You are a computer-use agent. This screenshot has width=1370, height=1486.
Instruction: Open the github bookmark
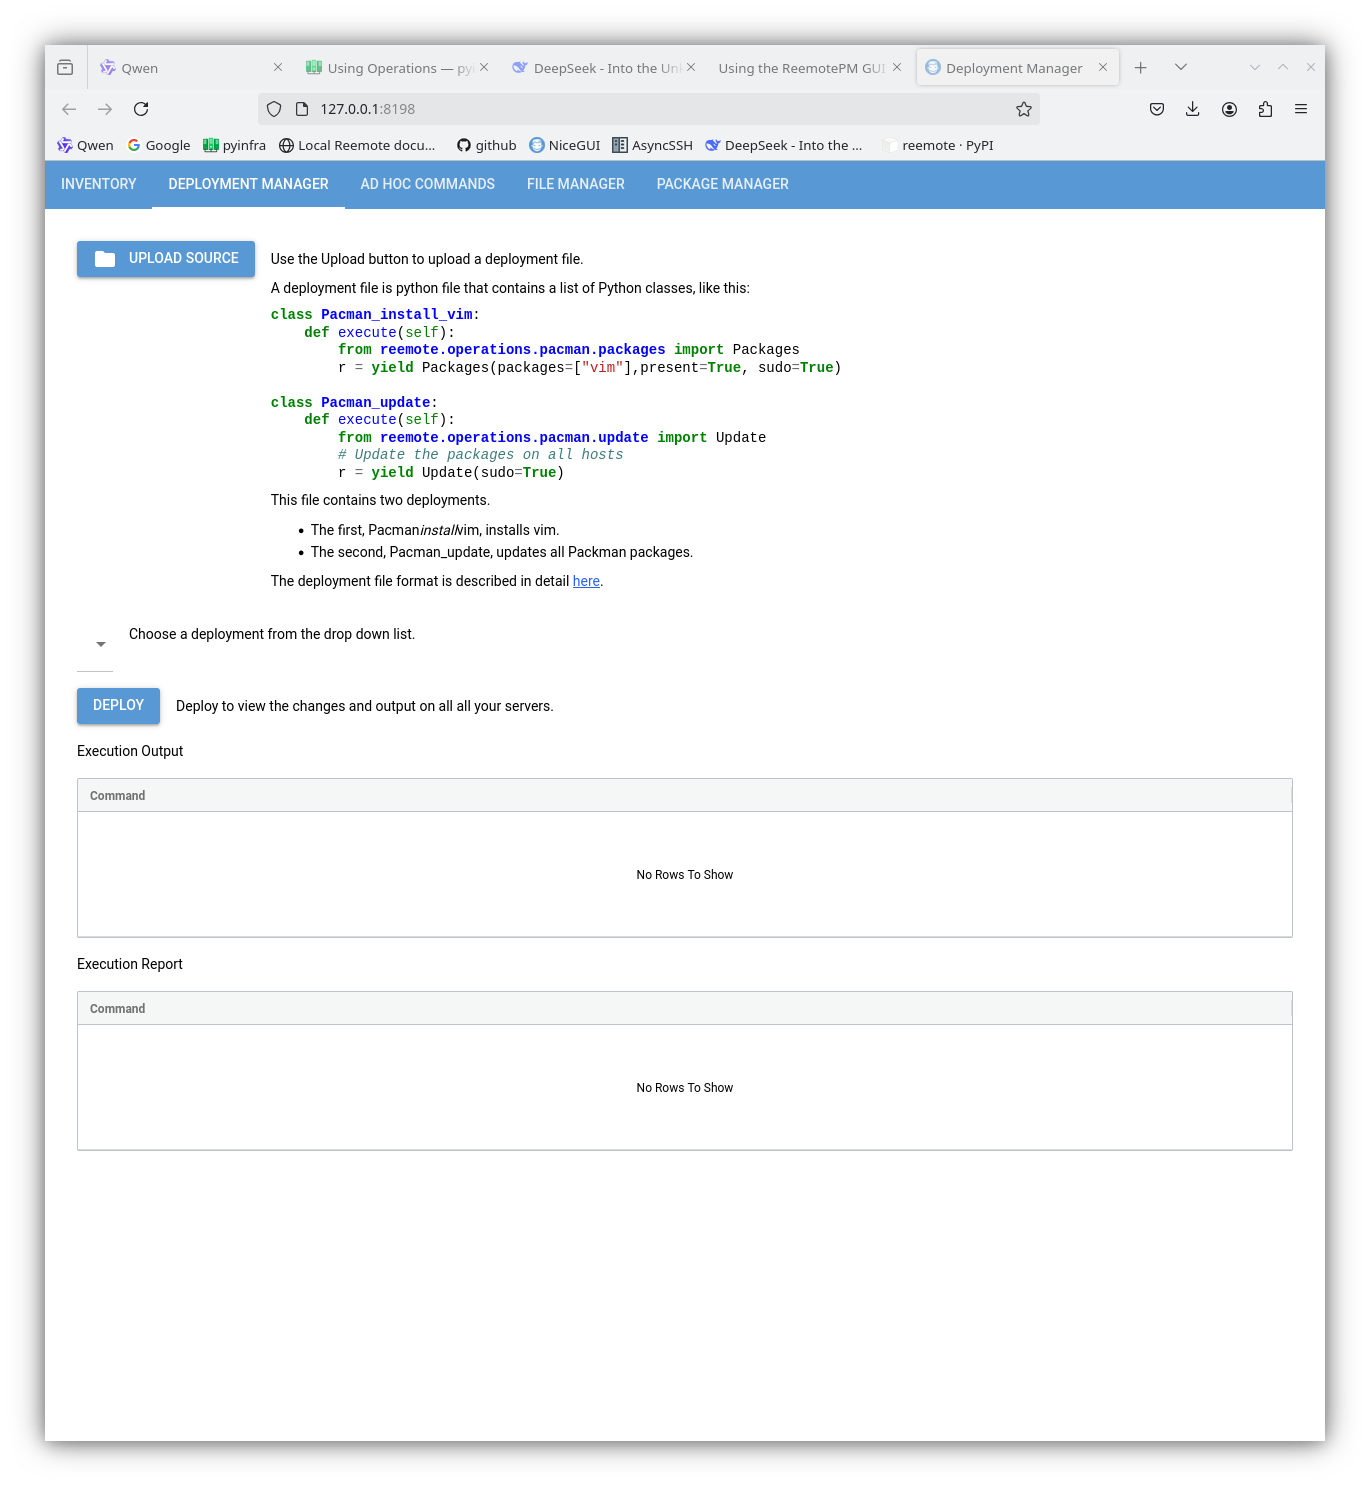[486, 145]
